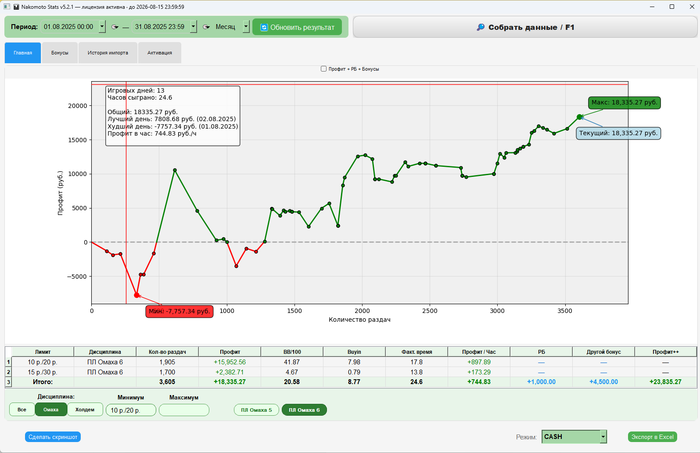Click the Итого row label
Screen dimensions: 700x453
(42, 382)
